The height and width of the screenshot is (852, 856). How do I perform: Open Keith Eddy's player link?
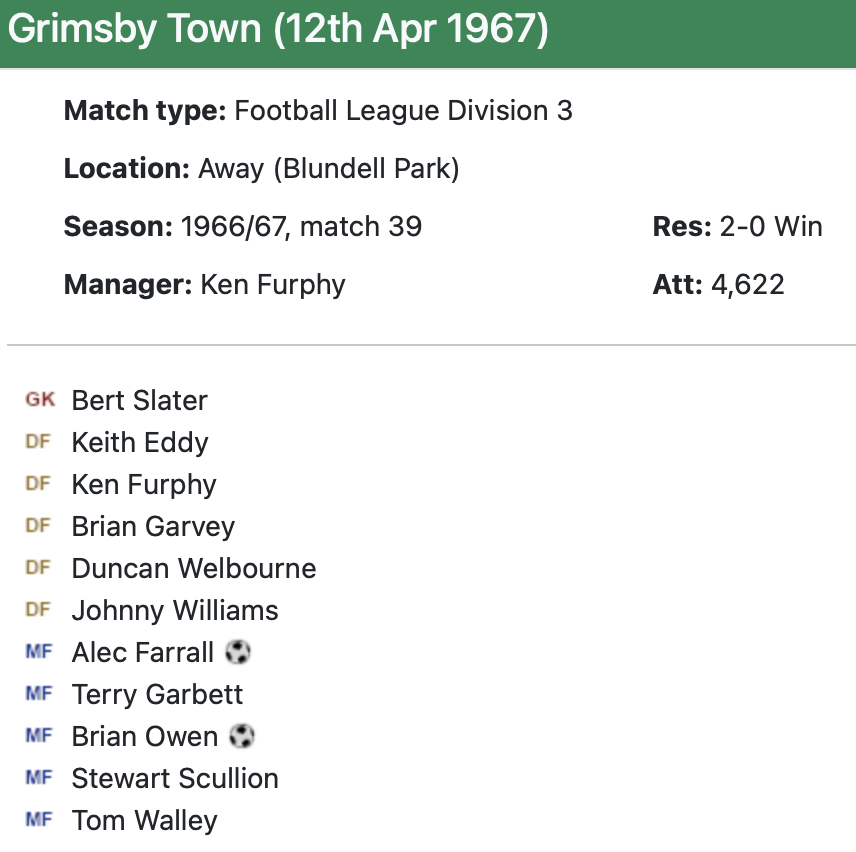[x=140, y=442]
